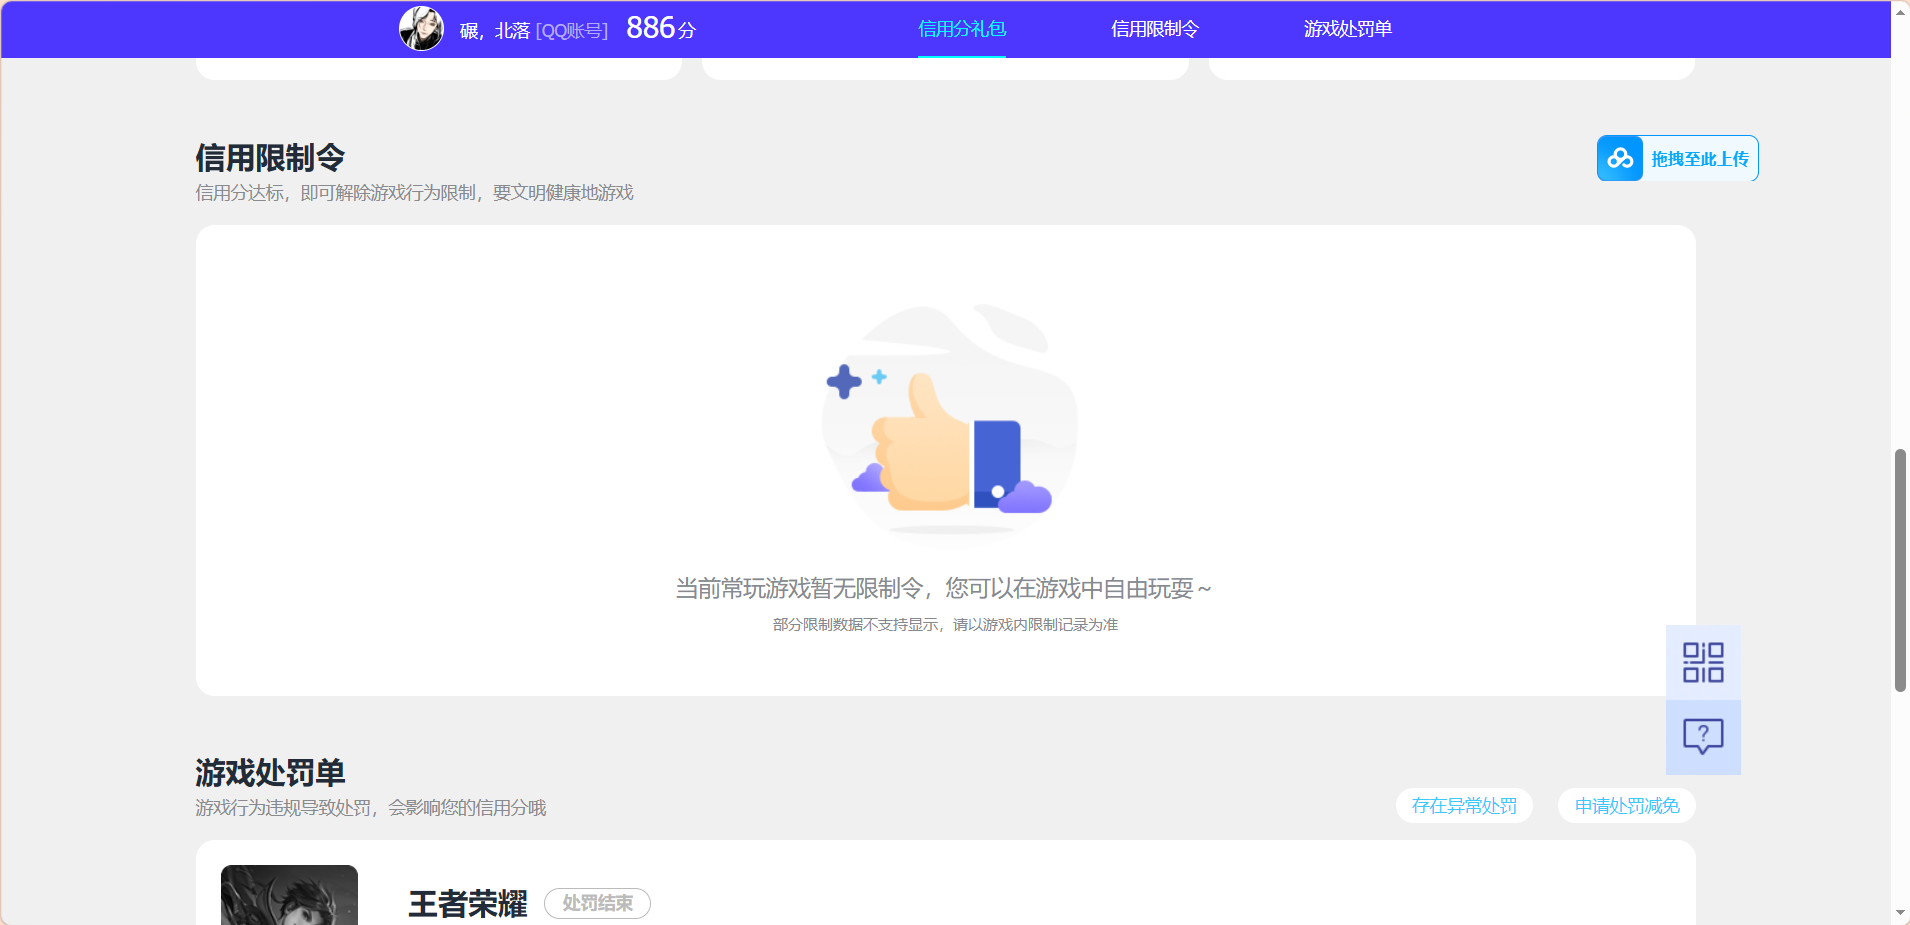Screen dimensions: 1910x925
Task: Click the 886分 credit score display
Action: click(x=661, y=27)
